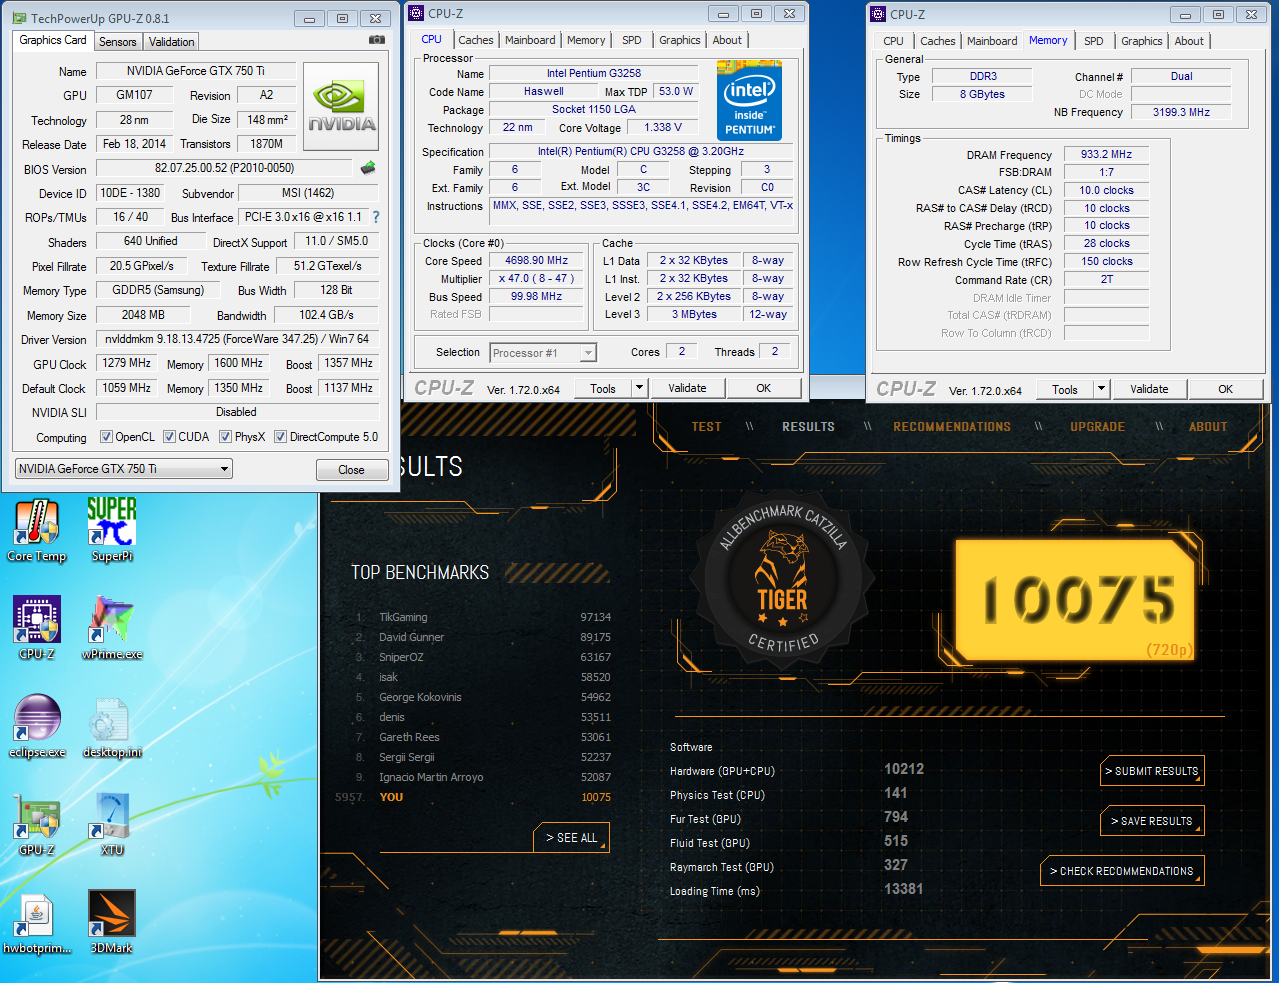Viewport: 1279px width, 983px height.
Task: Open CPU tab in right CPU-Z
Action: pyautogui.click(x=893, y=41)
